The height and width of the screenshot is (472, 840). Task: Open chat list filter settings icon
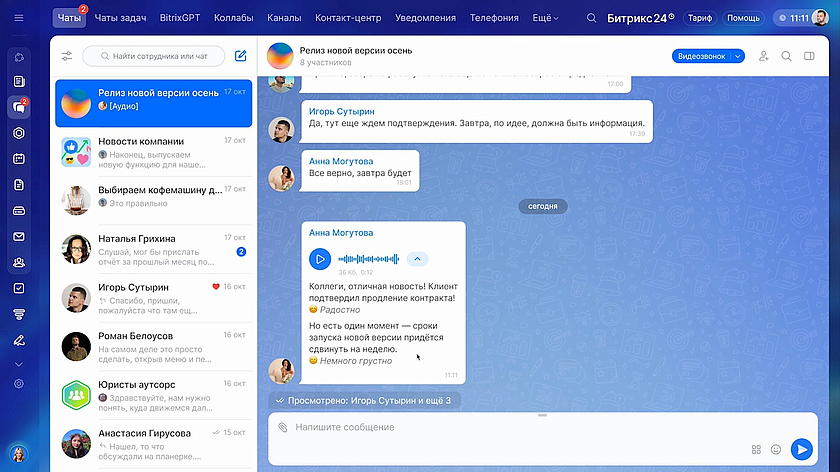pos(67,56)
